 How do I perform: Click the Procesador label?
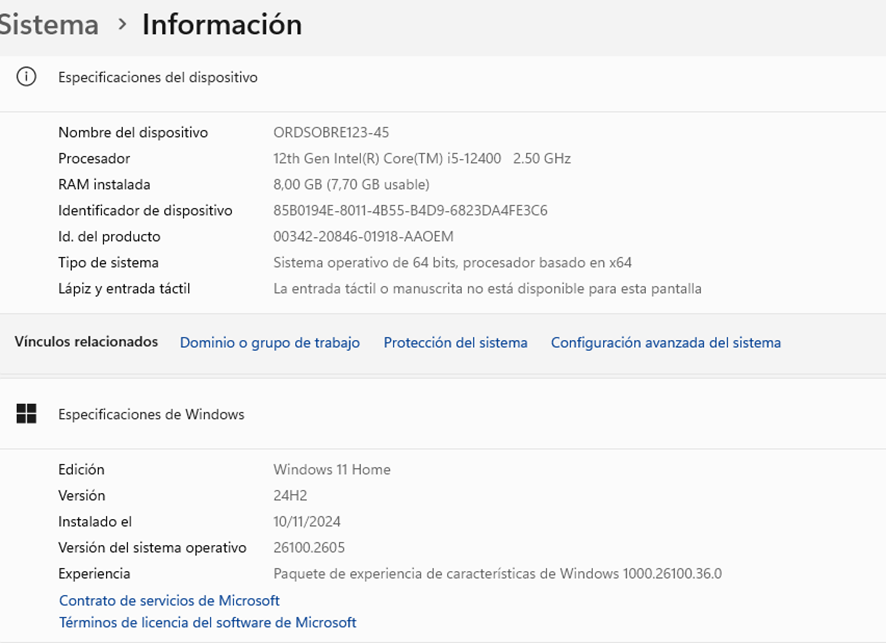coord(94,158)
